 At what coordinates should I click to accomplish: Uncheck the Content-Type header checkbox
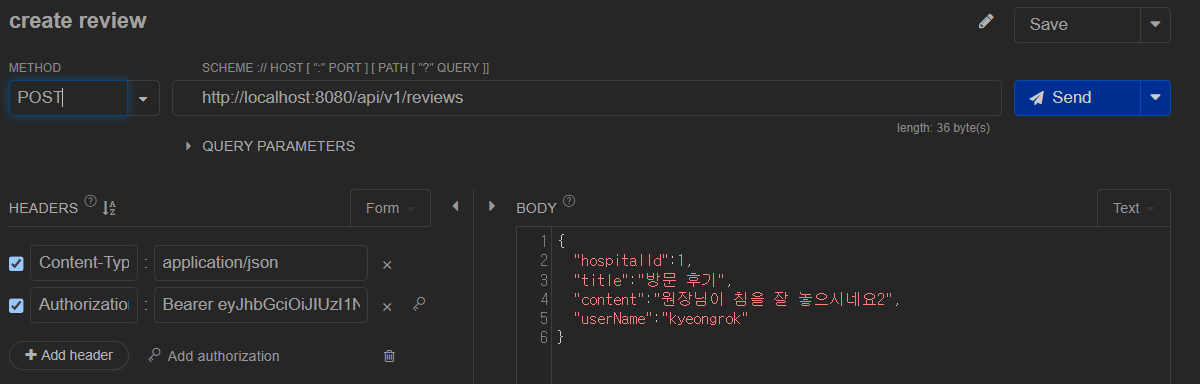16,264
